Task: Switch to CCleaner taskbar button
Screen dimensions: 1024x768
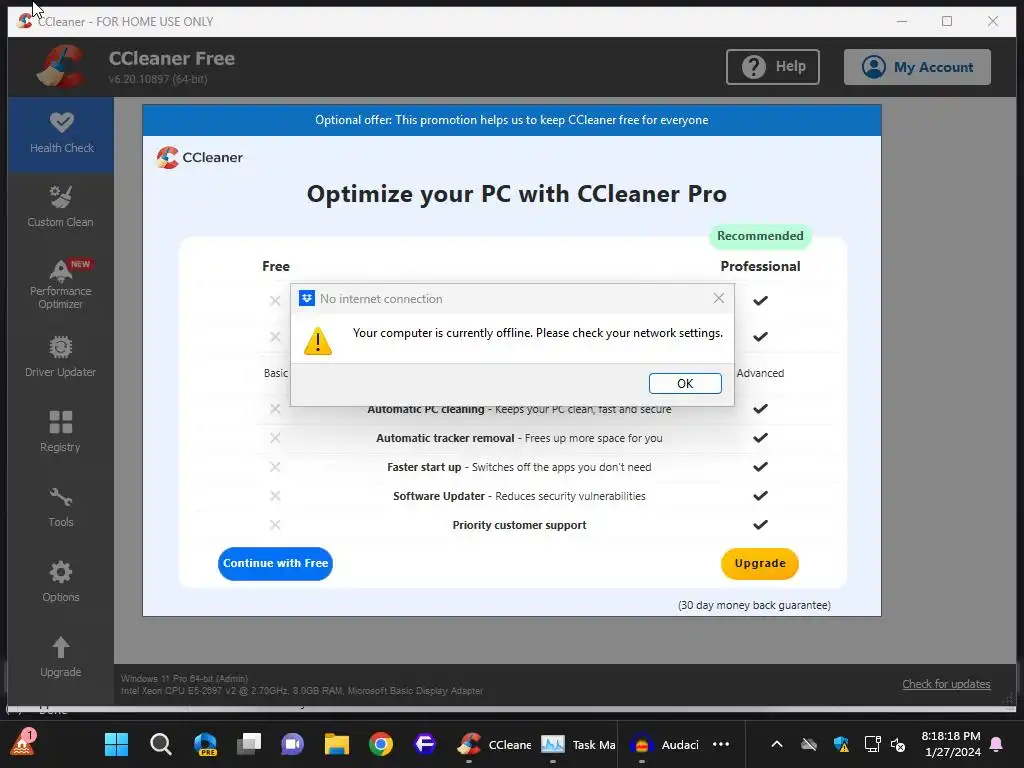Action: 494,744
